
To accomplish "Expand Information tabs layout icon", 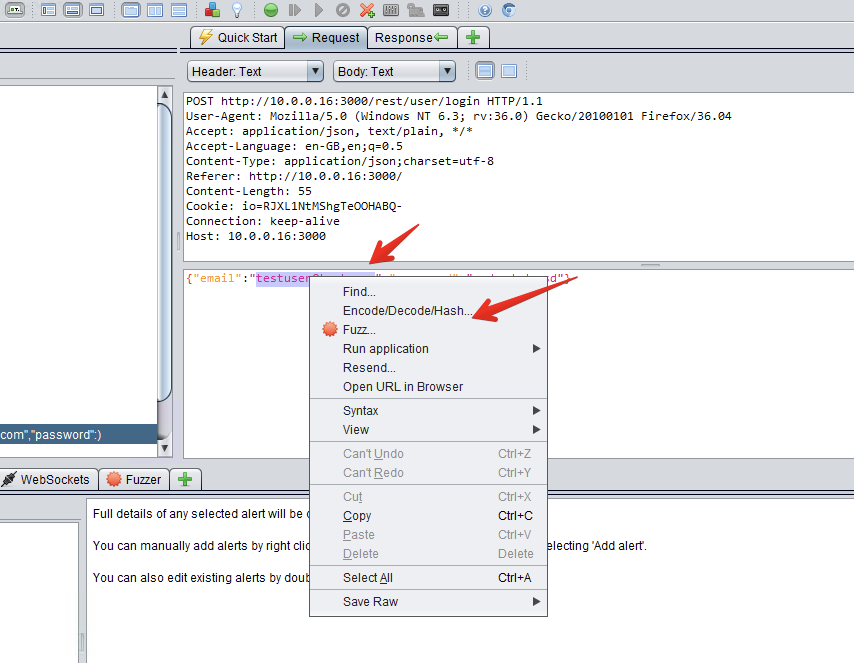I will pyautogui.click(x=72, y=10).
